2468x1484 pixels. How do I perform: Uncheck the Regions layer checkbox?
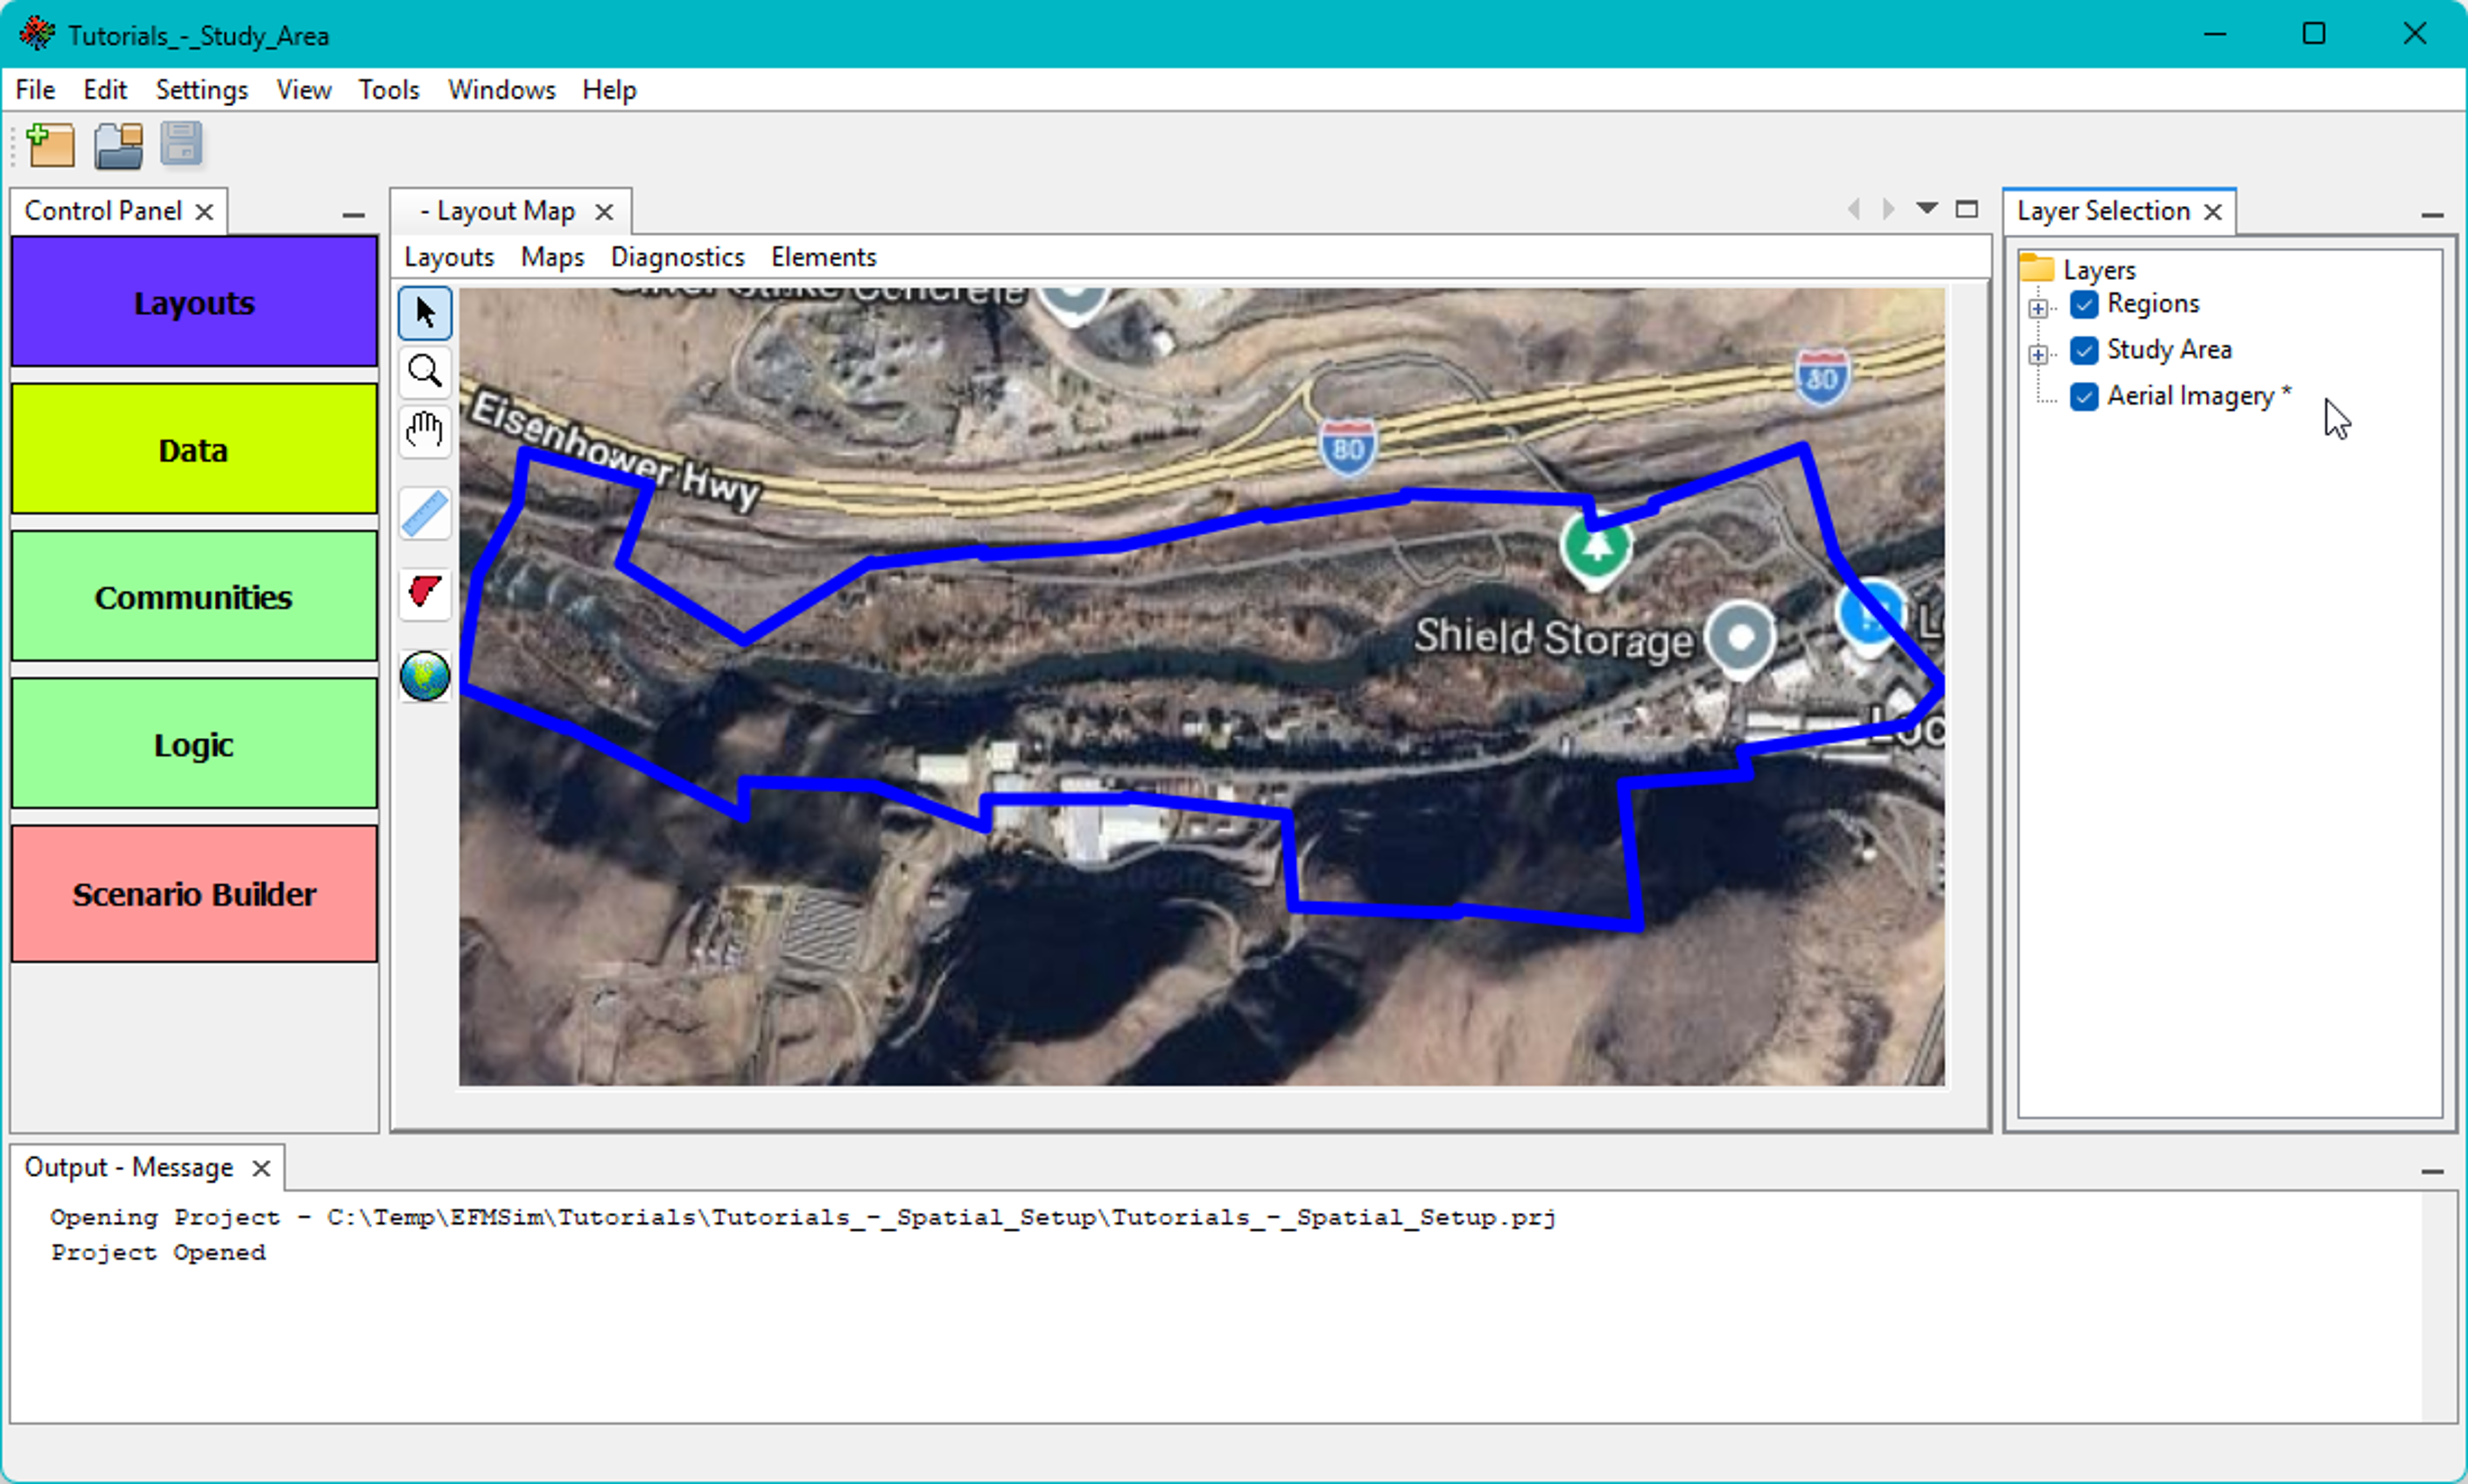click(2084, 304)
